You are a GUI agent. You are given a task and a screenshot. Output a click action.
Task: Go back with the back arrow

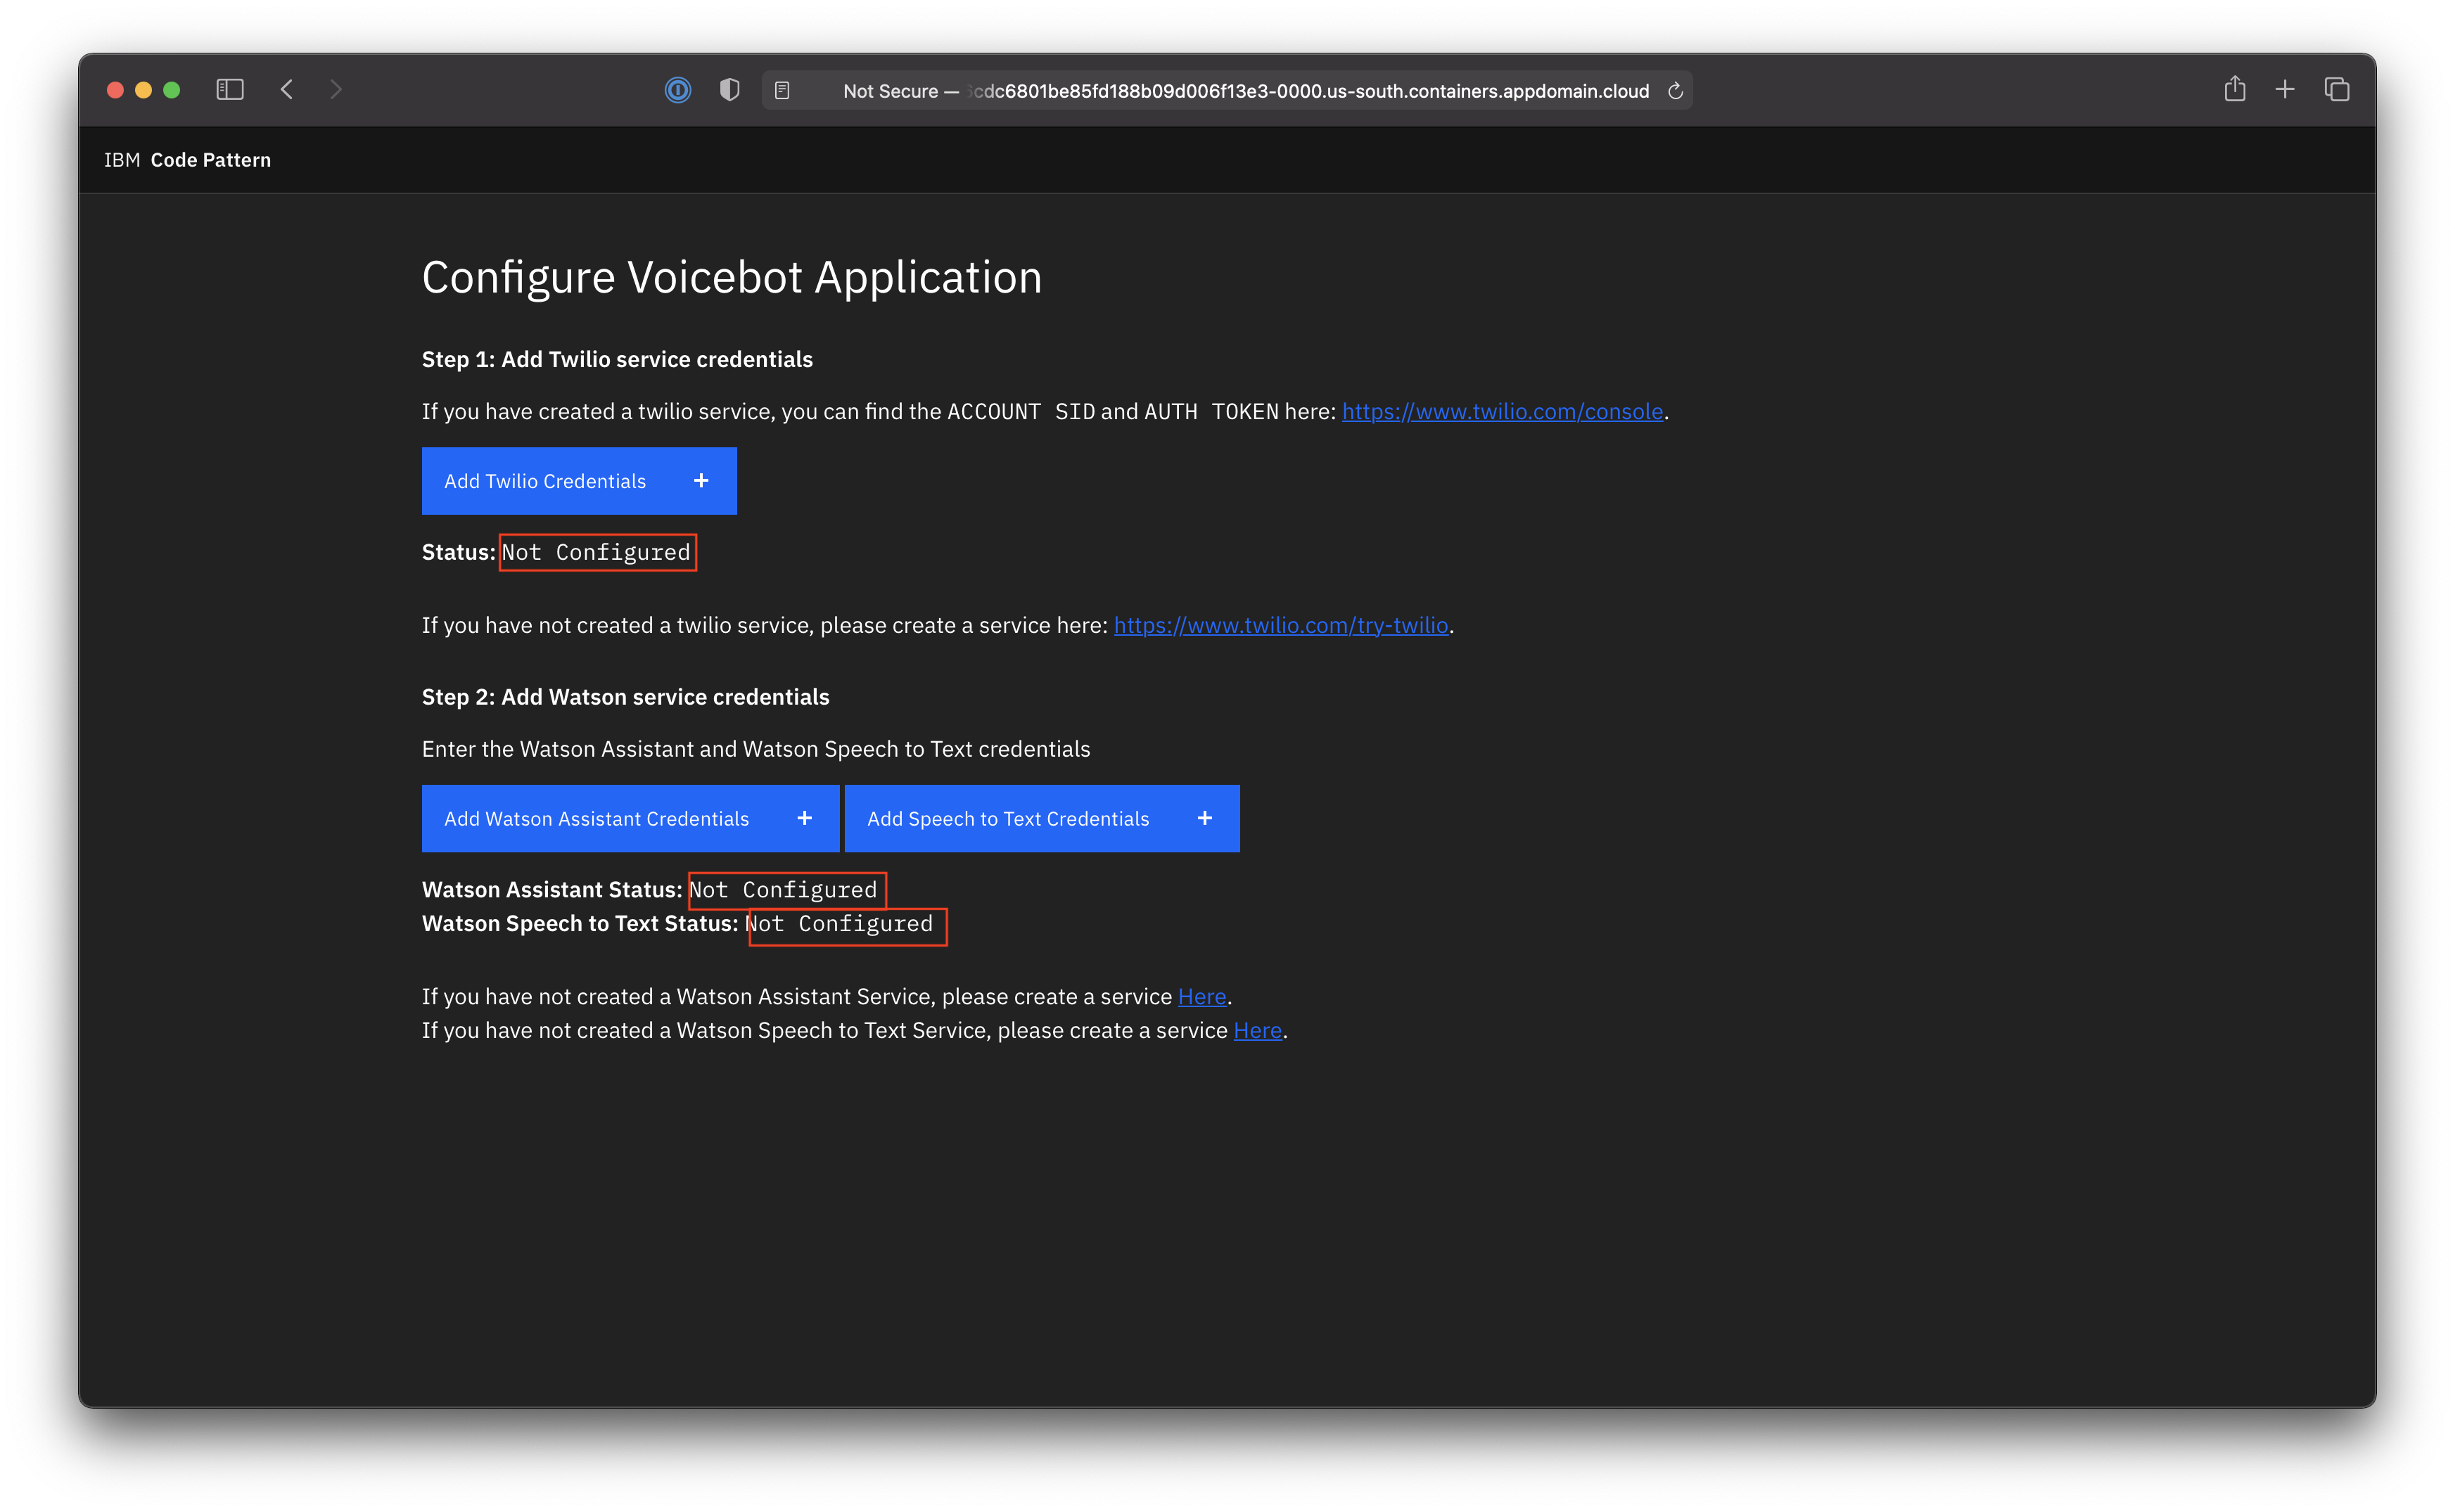tap(287, 90)
